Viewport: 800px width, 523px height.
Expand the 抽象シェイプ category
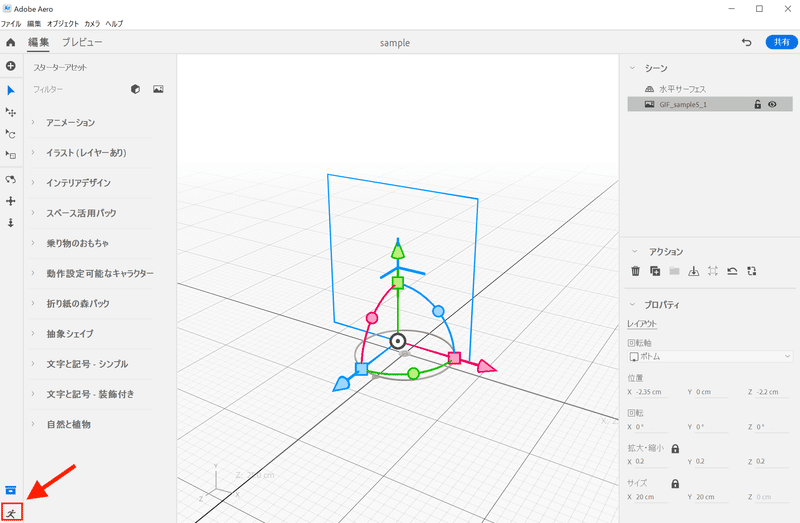pos(34,334)
